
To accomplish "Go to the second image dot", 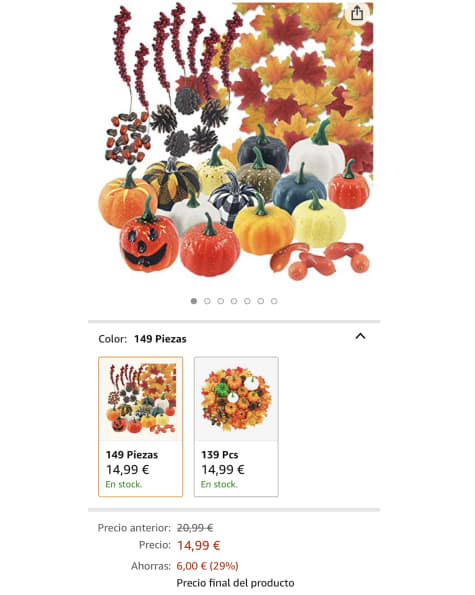I will 207,301.
